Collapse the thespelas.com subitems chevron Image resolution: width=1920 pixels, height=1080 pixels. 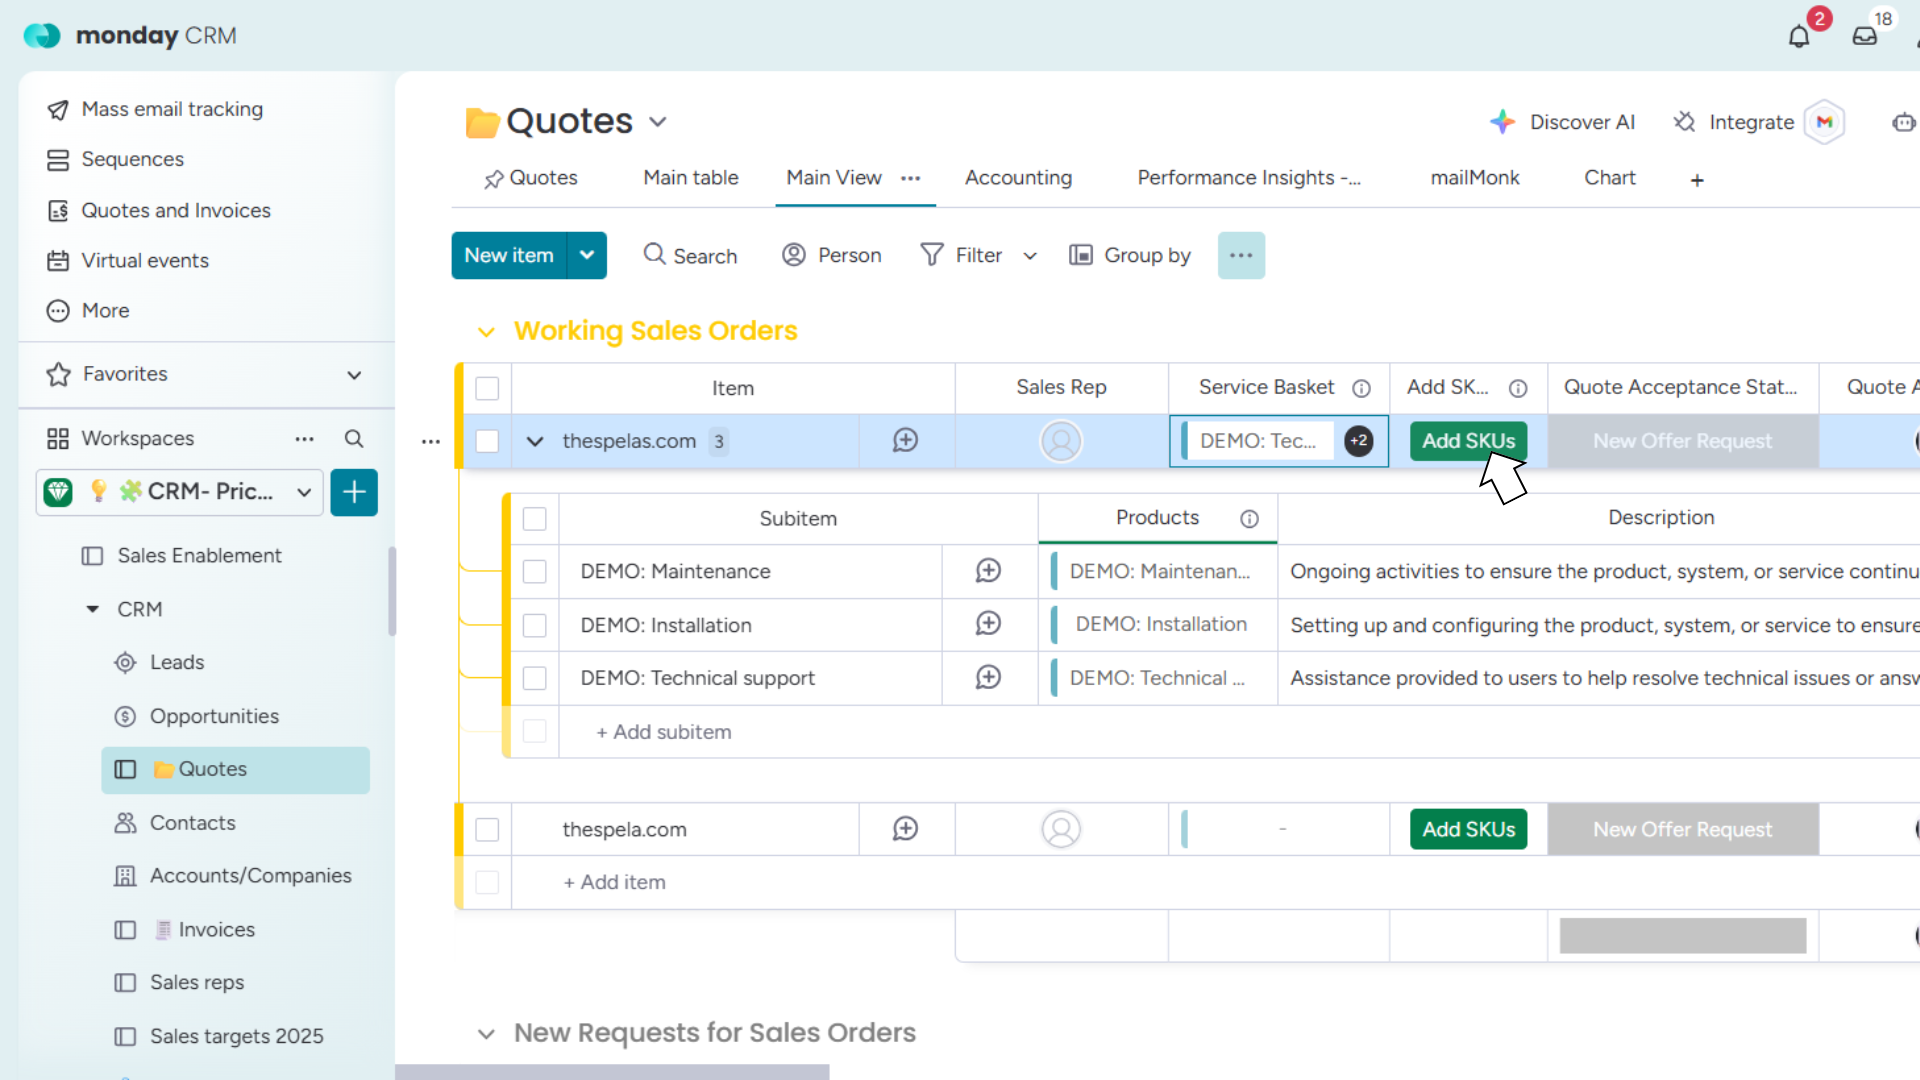pyautogui.click(x=535, y=441)
